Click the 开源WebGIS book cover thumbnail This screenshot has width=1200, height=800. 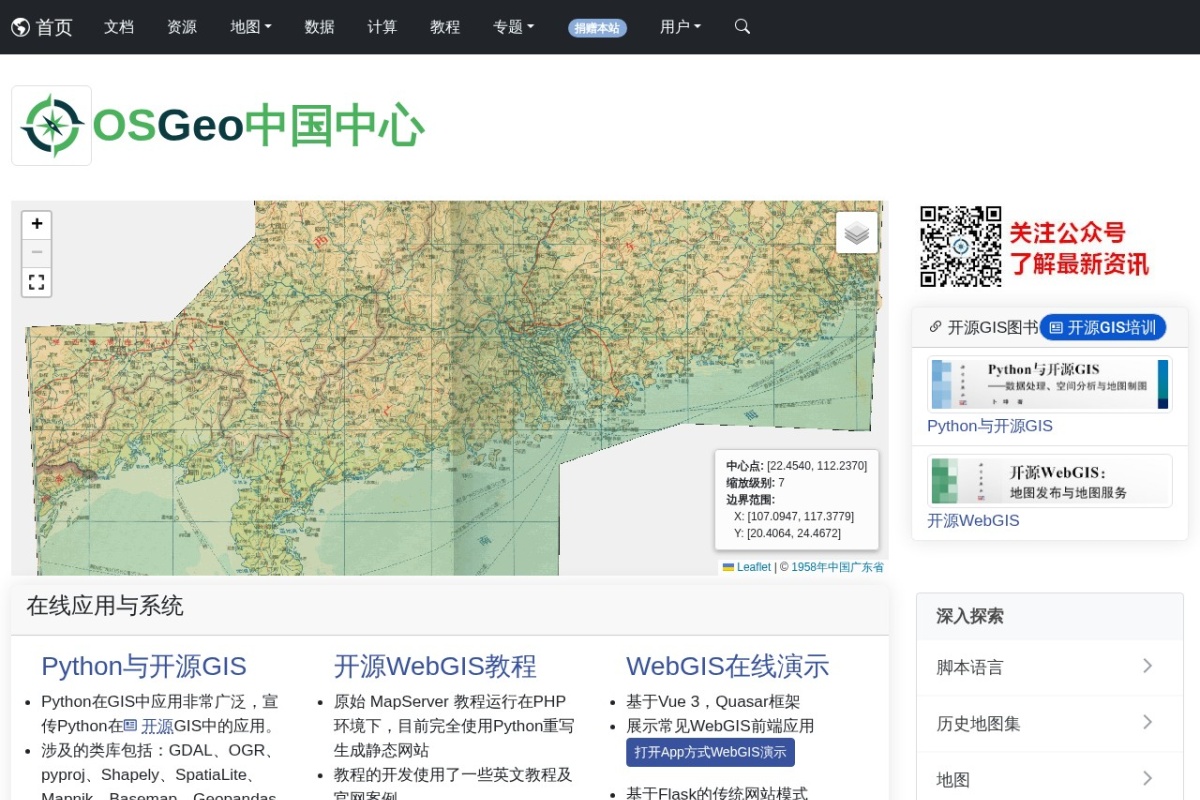(1050, 481)
